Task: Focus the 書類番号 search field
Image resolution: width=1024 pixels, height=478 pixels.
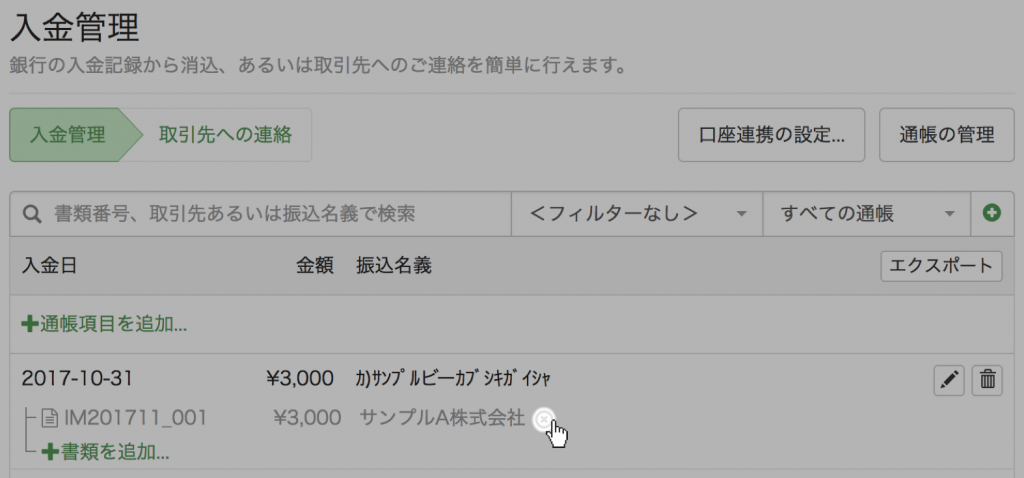Action: 261,214
